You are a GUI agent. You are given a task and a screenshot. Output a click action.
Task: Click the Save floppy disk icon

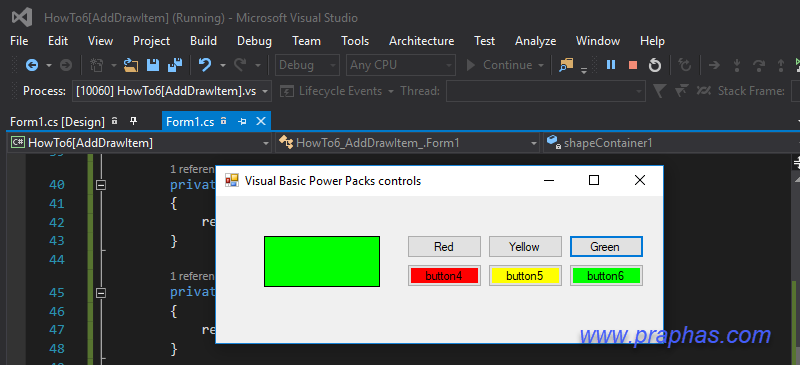(153, 65)
